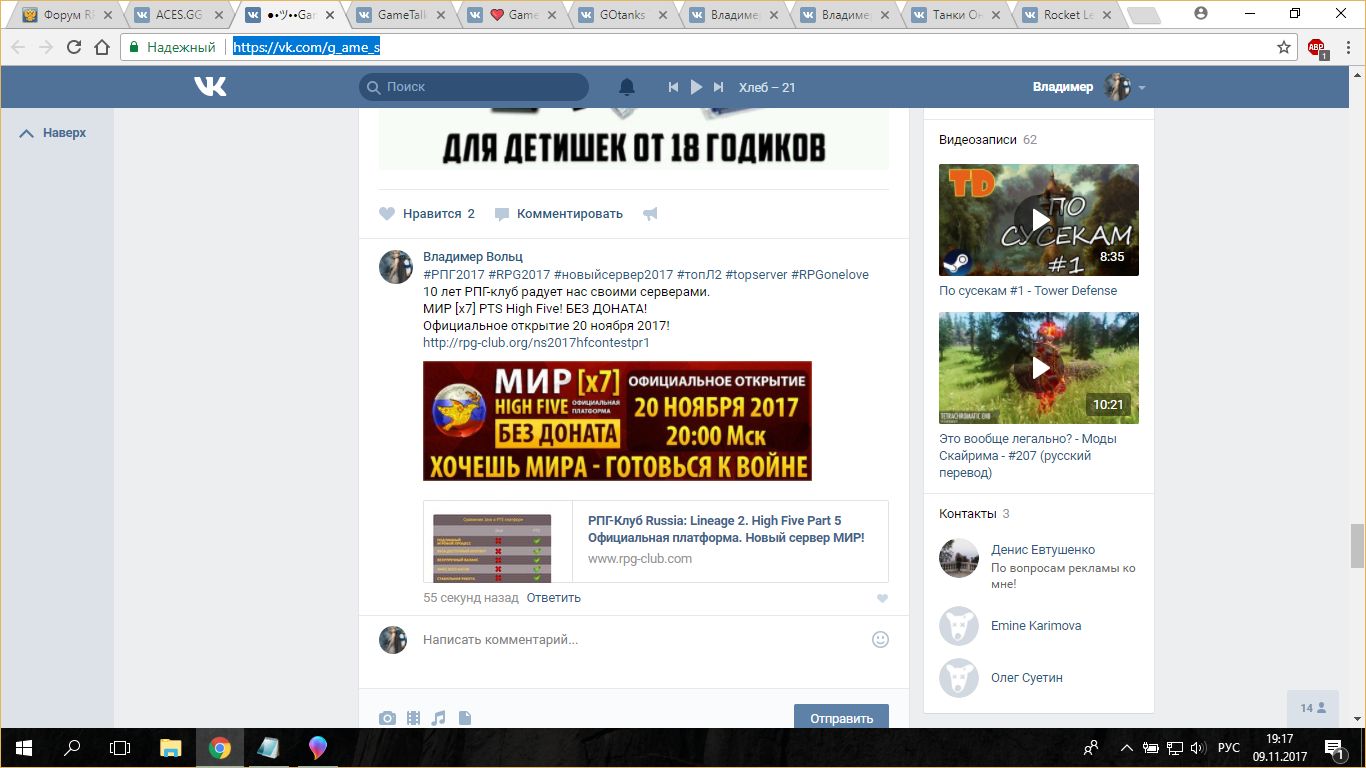Play the По сусекам #1 video thumbnail

(1039, 220)
